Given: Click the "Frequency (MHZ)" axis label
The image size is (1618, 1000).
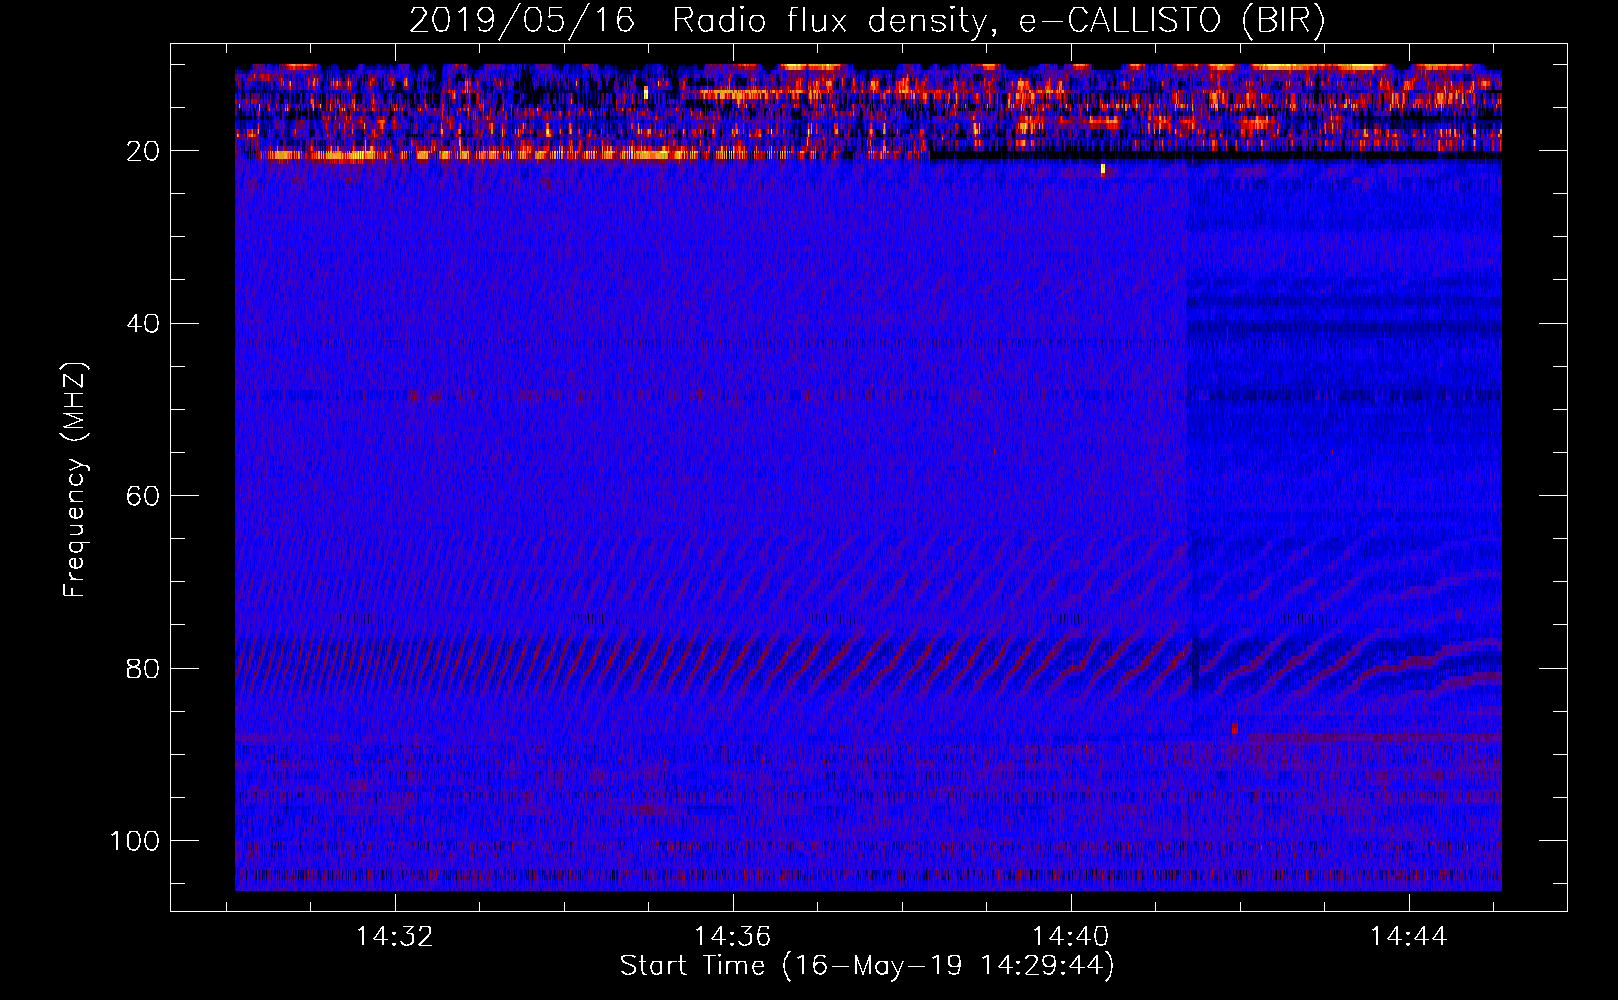Looking at the screenshot, I should tap(76, 480).
